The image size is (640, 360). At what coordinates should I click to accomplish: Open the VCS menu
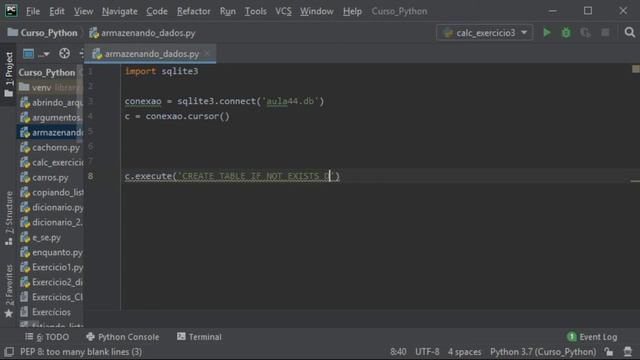click(x=283, y=11)
